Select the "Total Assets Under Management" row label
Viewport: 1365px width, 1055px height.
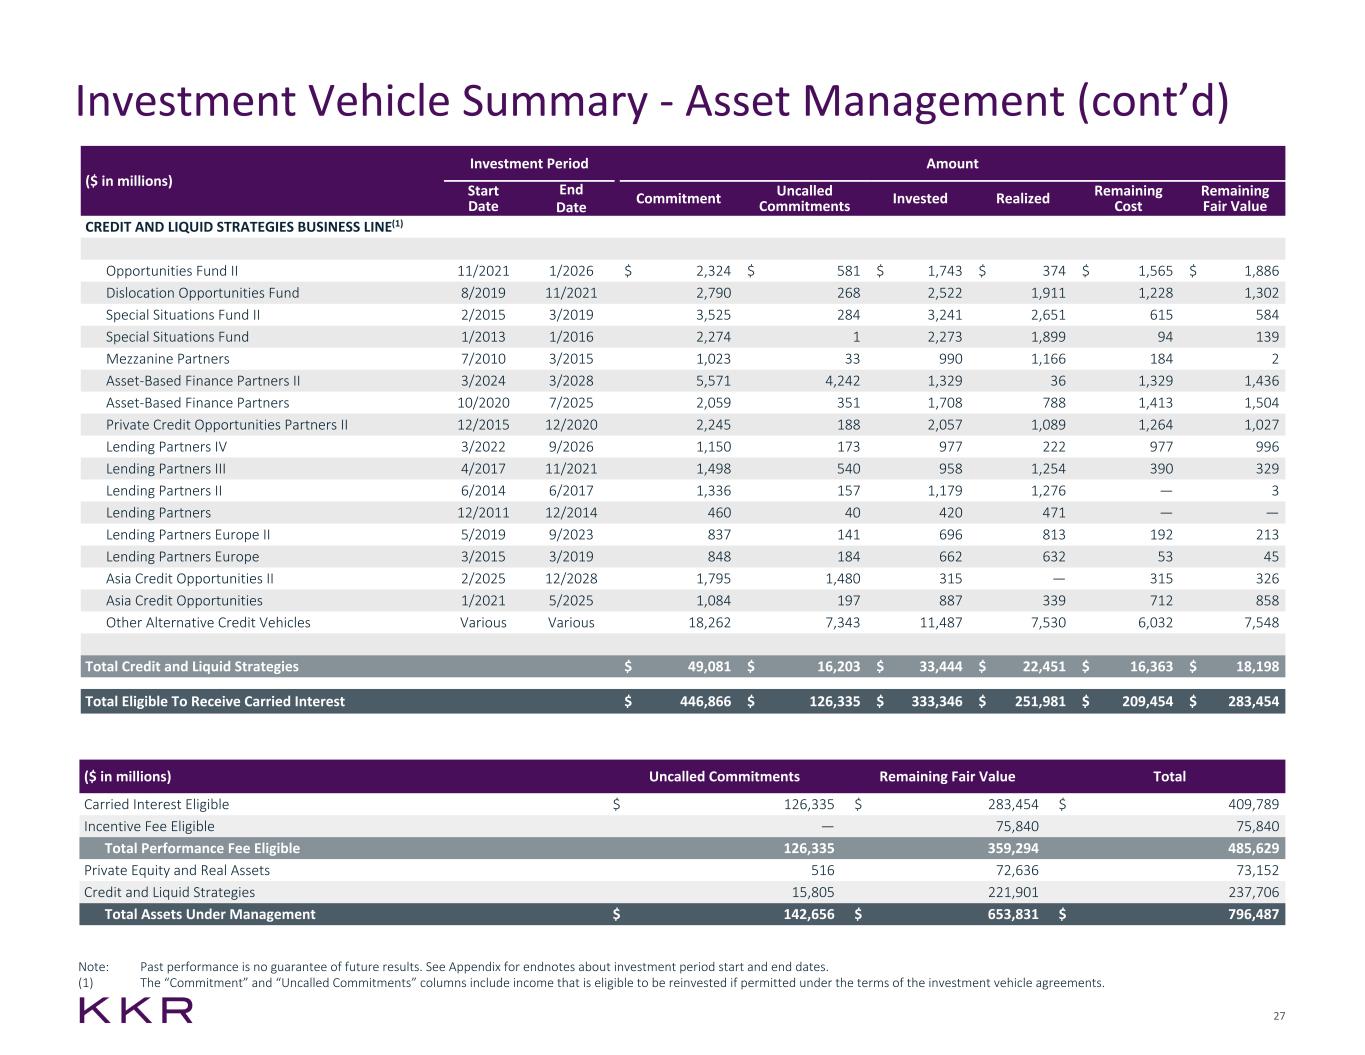(210, 915)
